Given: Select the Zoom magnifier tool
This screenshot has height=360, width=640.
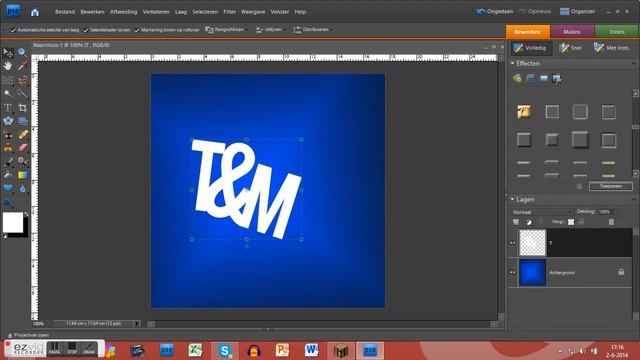Looking at the screenshot, I should coord(22,52).
